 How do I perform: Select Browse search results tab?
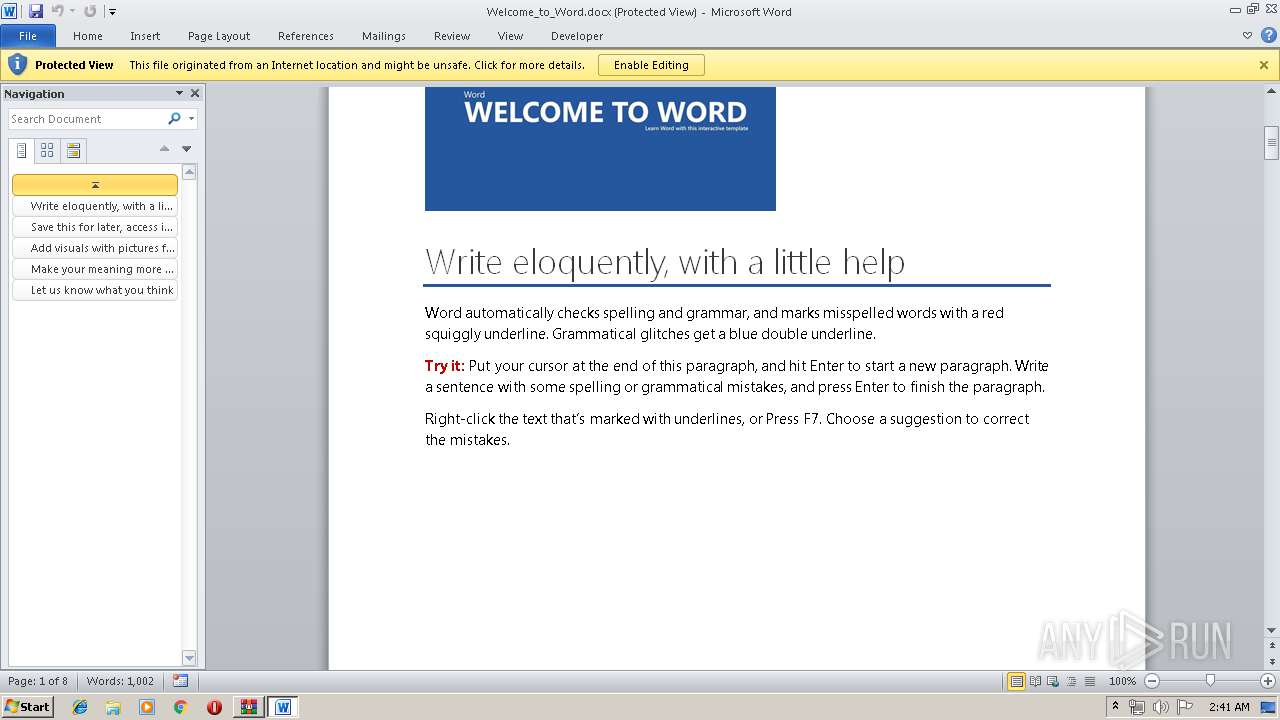[x=73, y=151]
